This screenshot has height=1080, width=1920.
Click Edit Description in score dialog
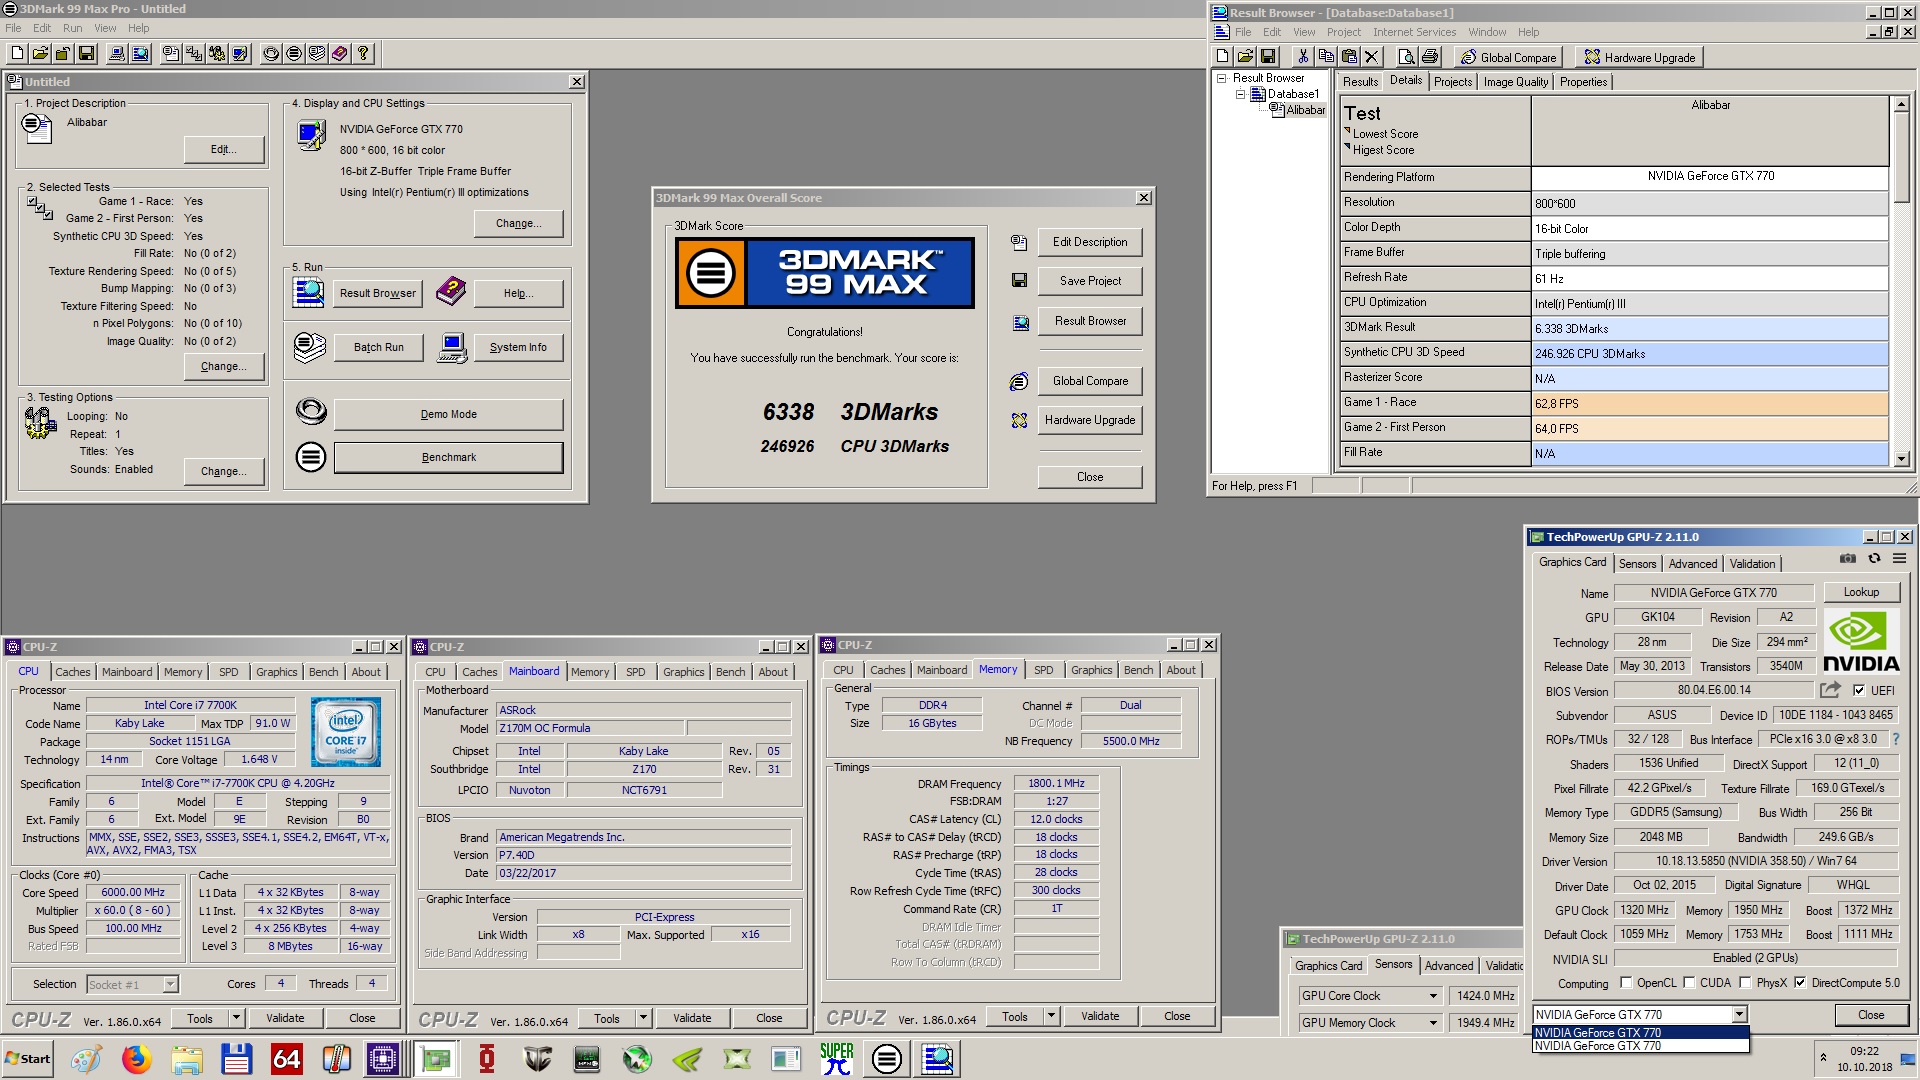click(1090, 242)
